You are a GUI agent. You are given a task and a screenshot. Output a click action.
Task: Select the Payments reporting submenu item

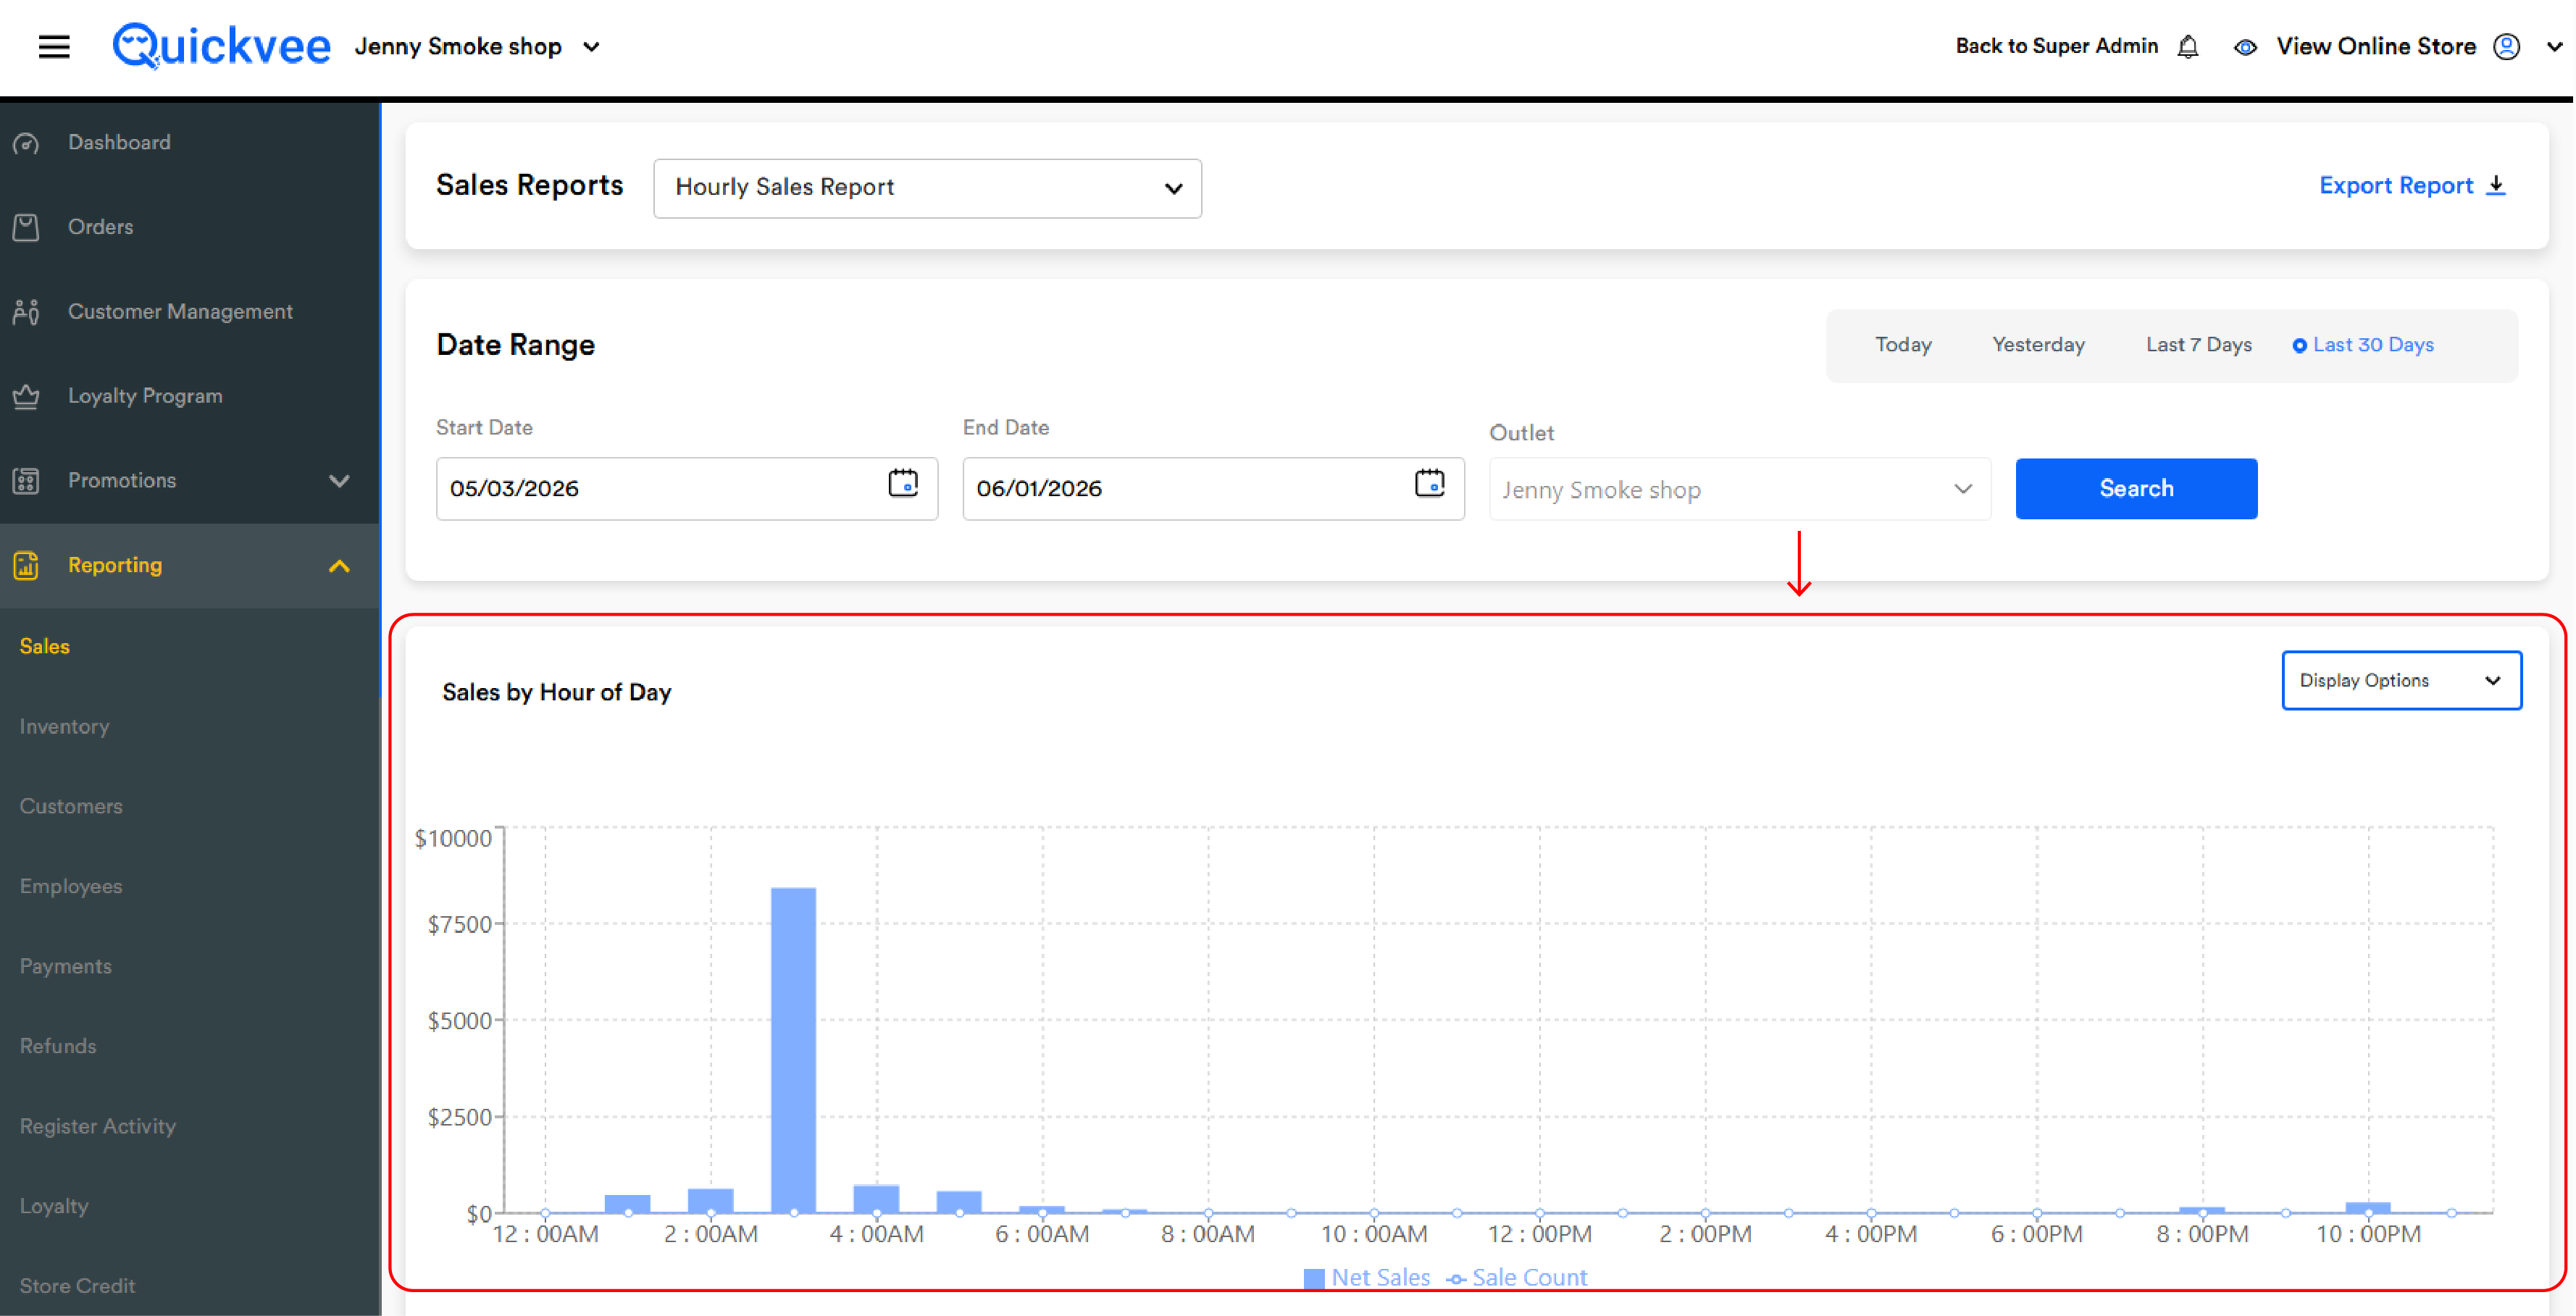click(65, 966)
